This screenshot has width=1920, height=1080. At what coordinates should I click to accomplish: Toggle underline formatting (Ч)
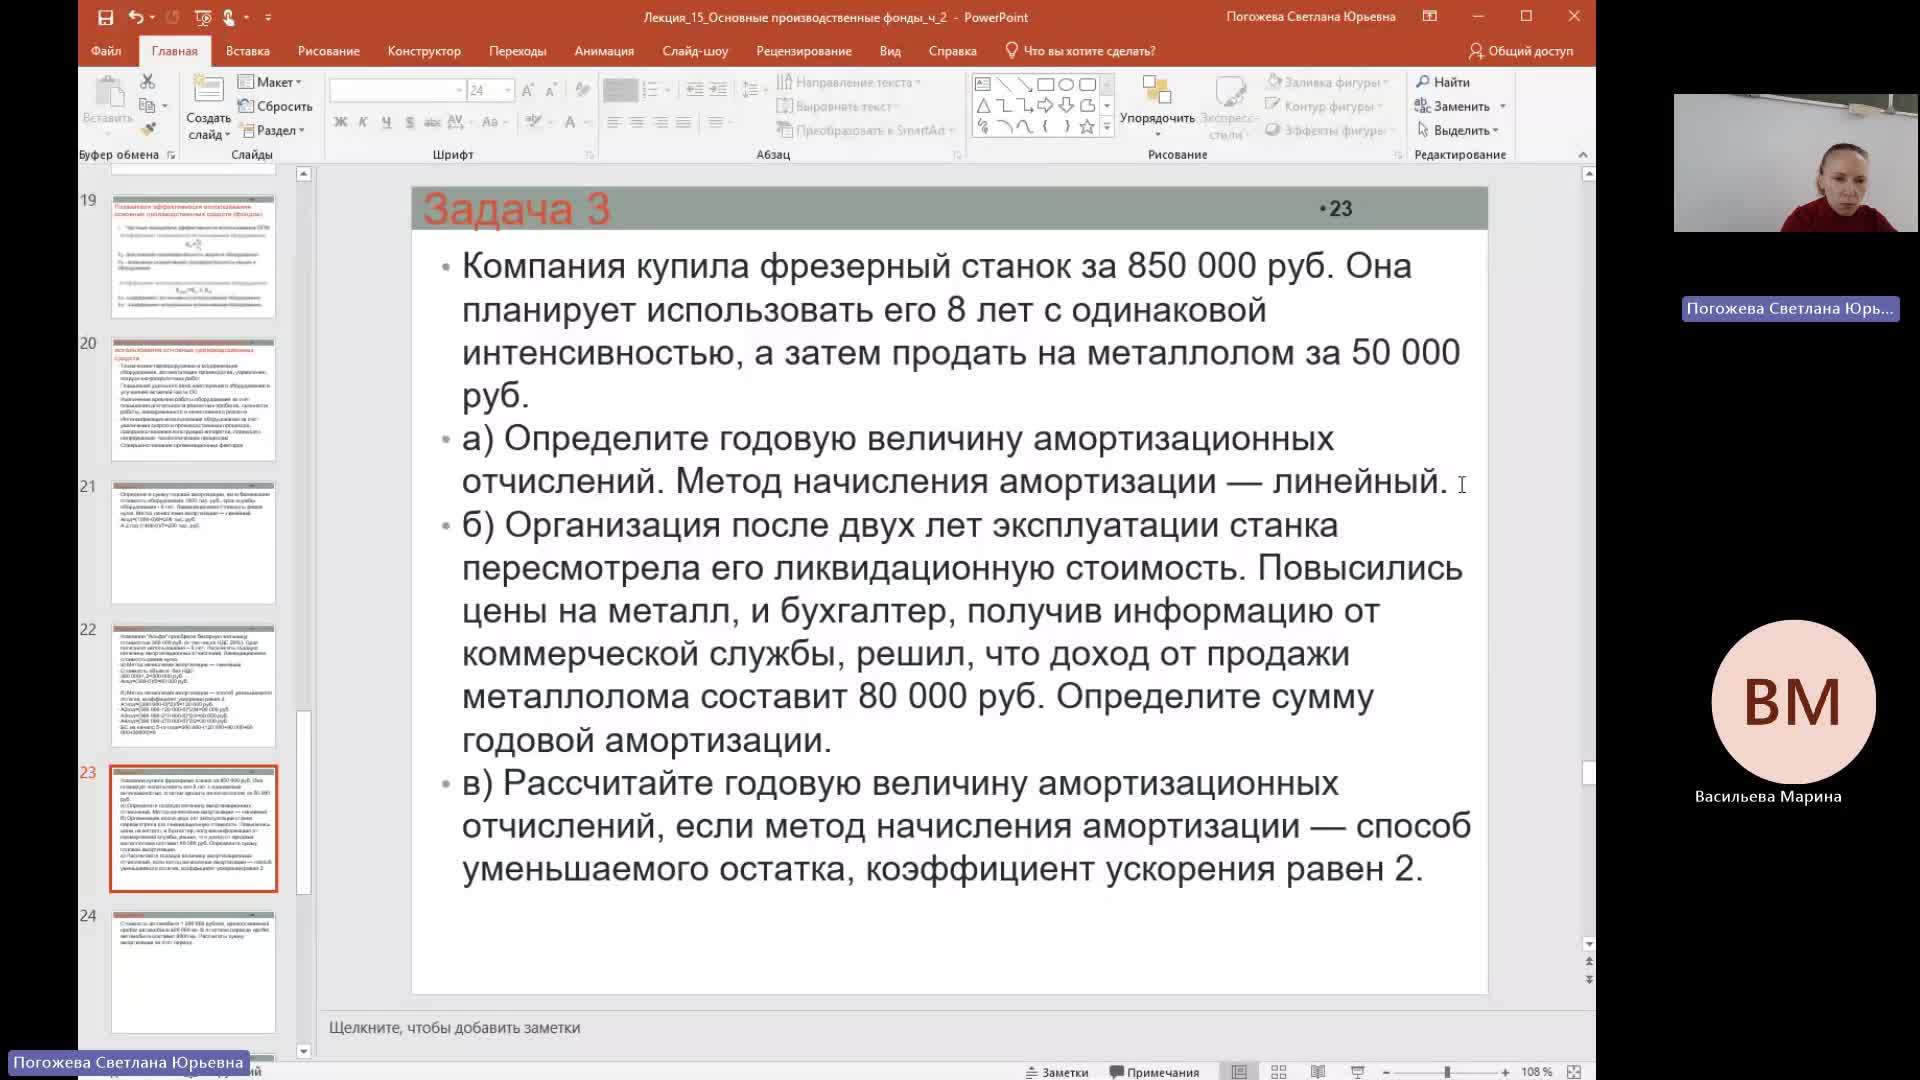(386, 122)
